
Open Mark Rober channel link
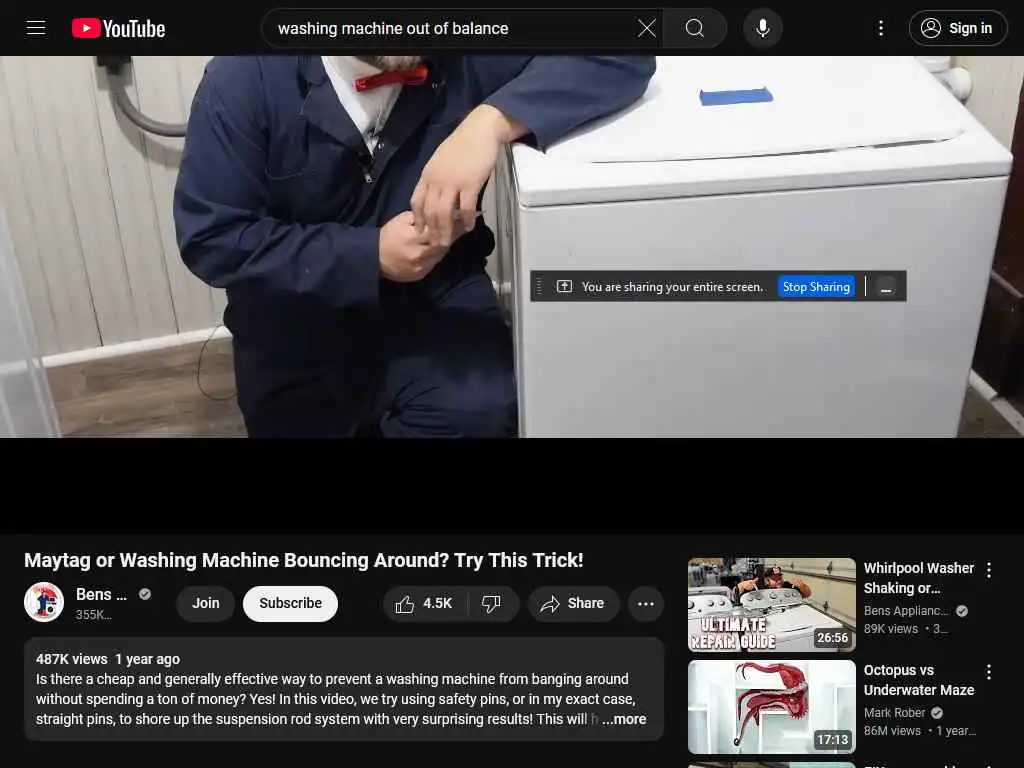pyautogui.click(x=894, y=712)
